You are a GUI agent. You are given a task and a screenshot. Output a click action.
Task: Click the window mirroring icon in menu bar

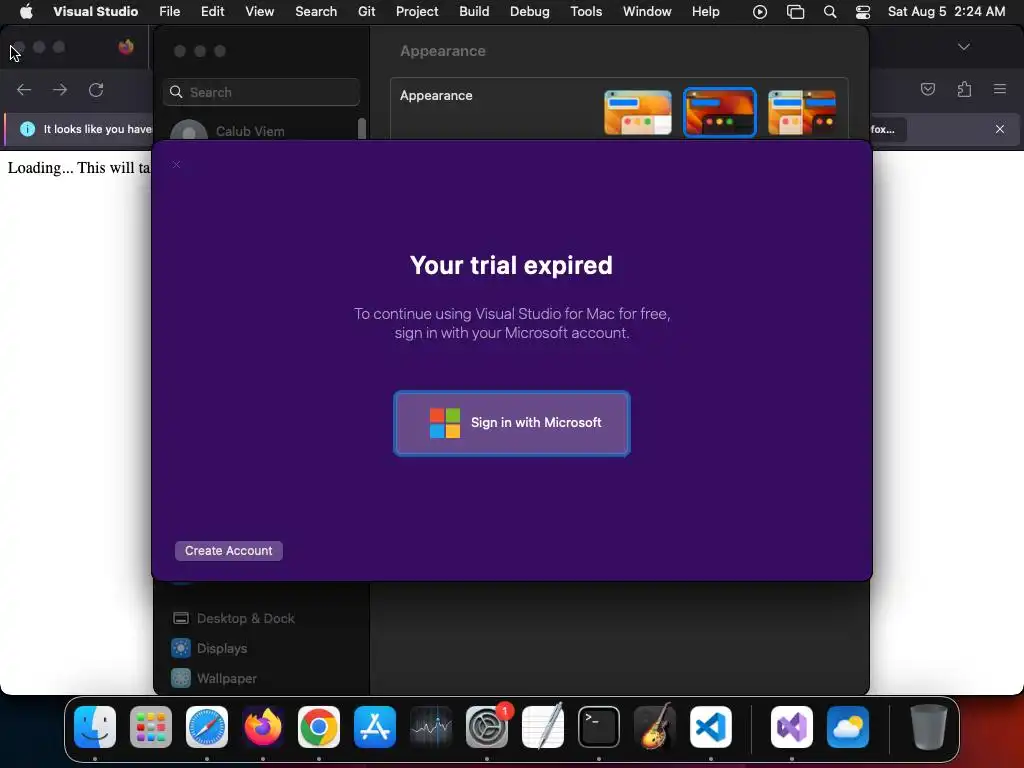(x=795, y=12)
